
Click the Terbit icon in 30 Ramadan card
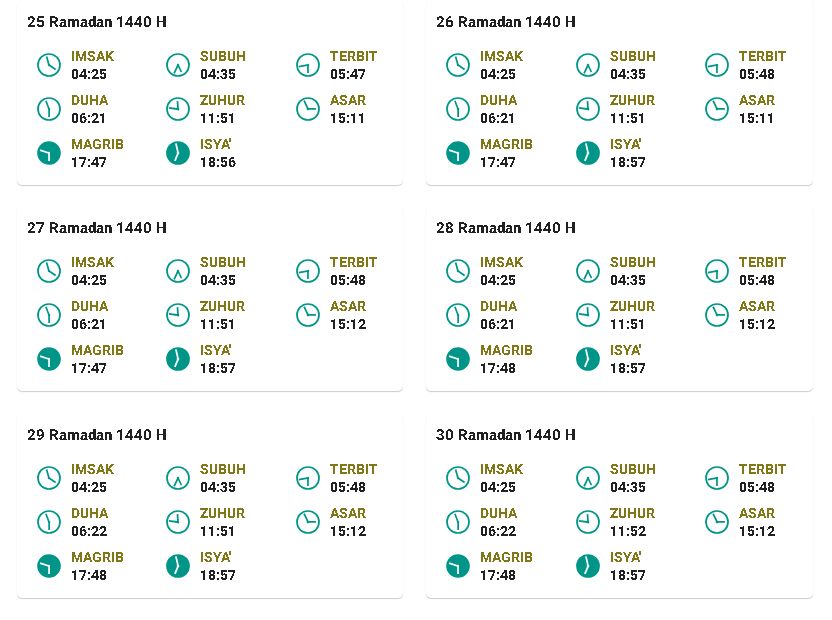[717, 478]
